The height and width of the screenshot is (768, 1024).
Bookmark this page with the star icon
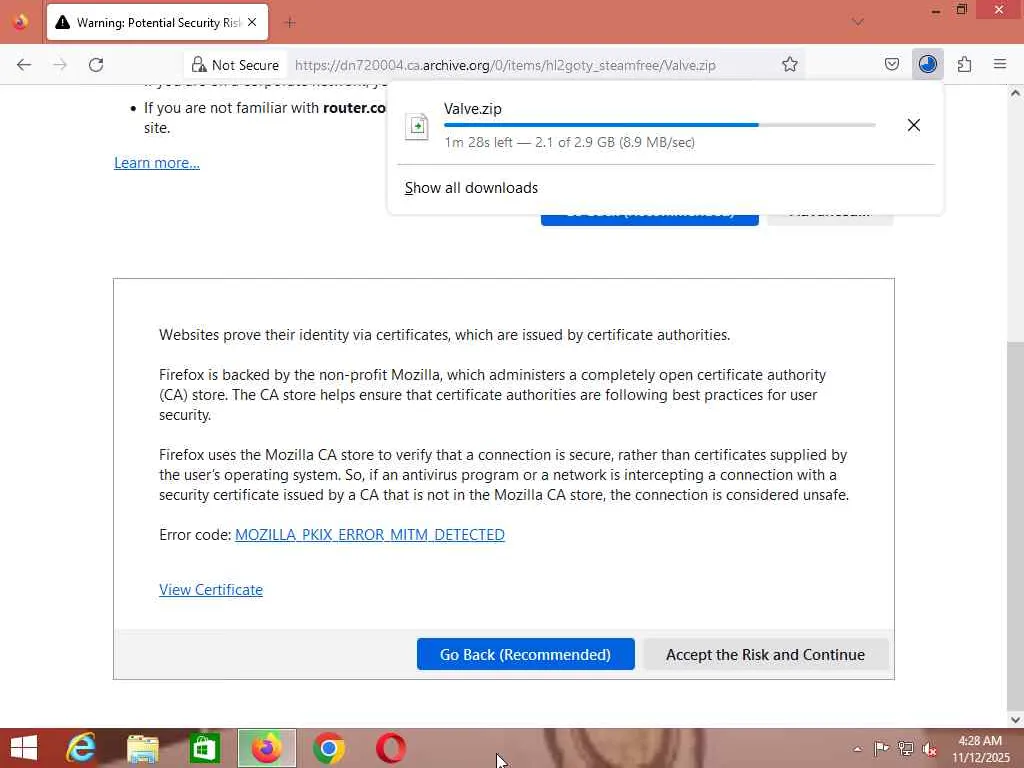790,64
